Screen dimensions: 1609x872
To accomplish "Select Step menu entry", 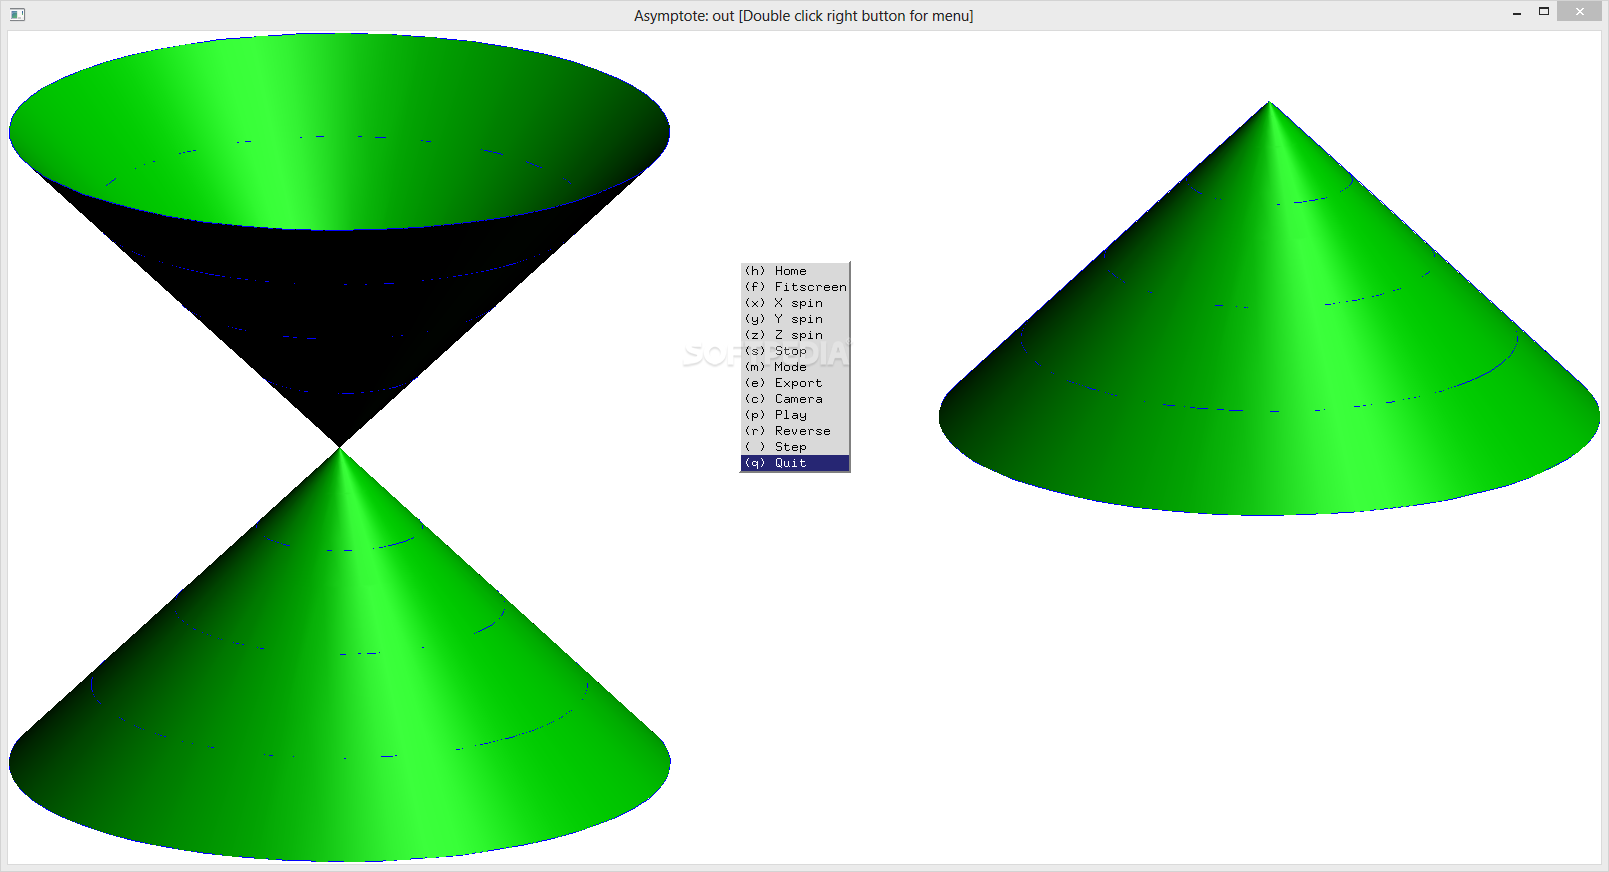I will 795,447.
